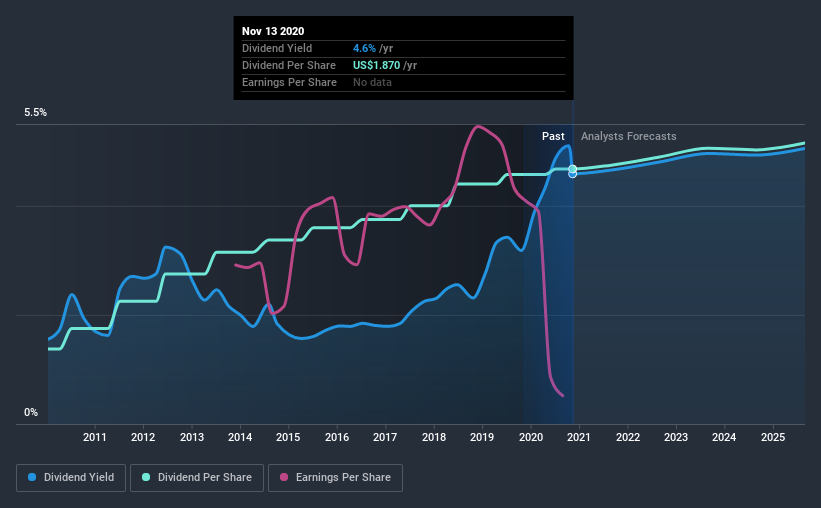Click the 2023 x-axis label
The width and height of the screenshot is (821, 508).
click(676, 437)
